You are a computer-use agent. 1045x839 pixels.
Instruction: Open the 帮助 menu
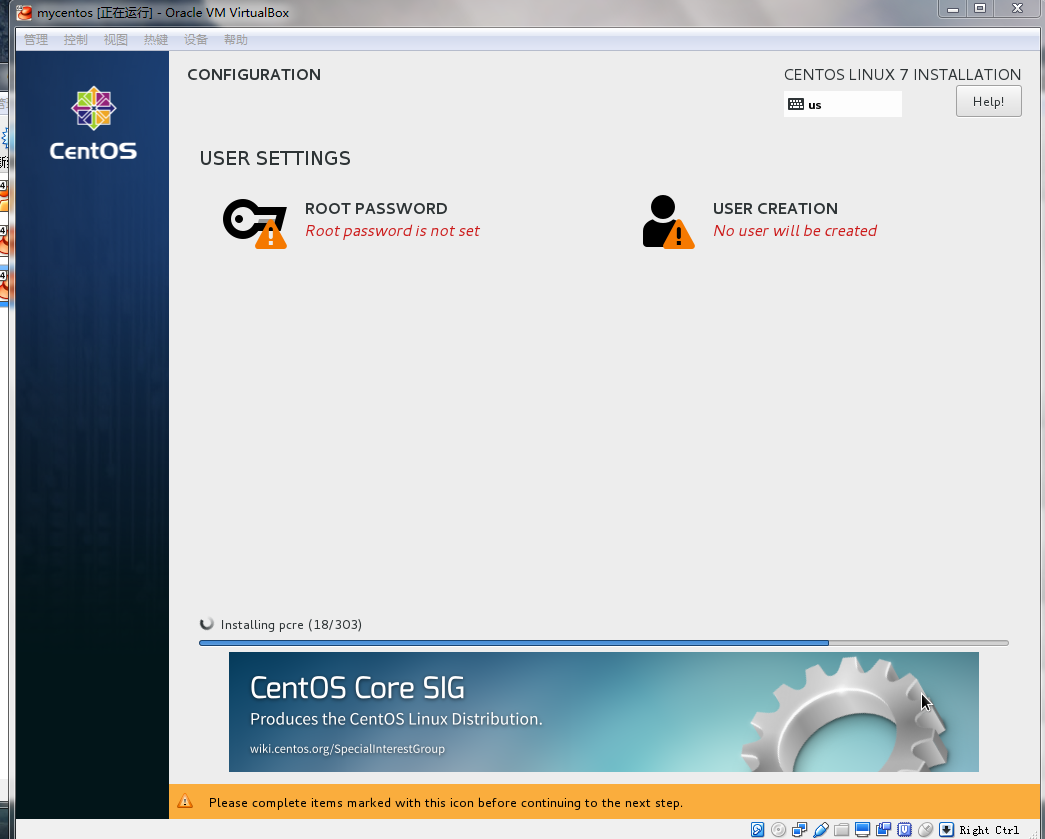point(235,40)
